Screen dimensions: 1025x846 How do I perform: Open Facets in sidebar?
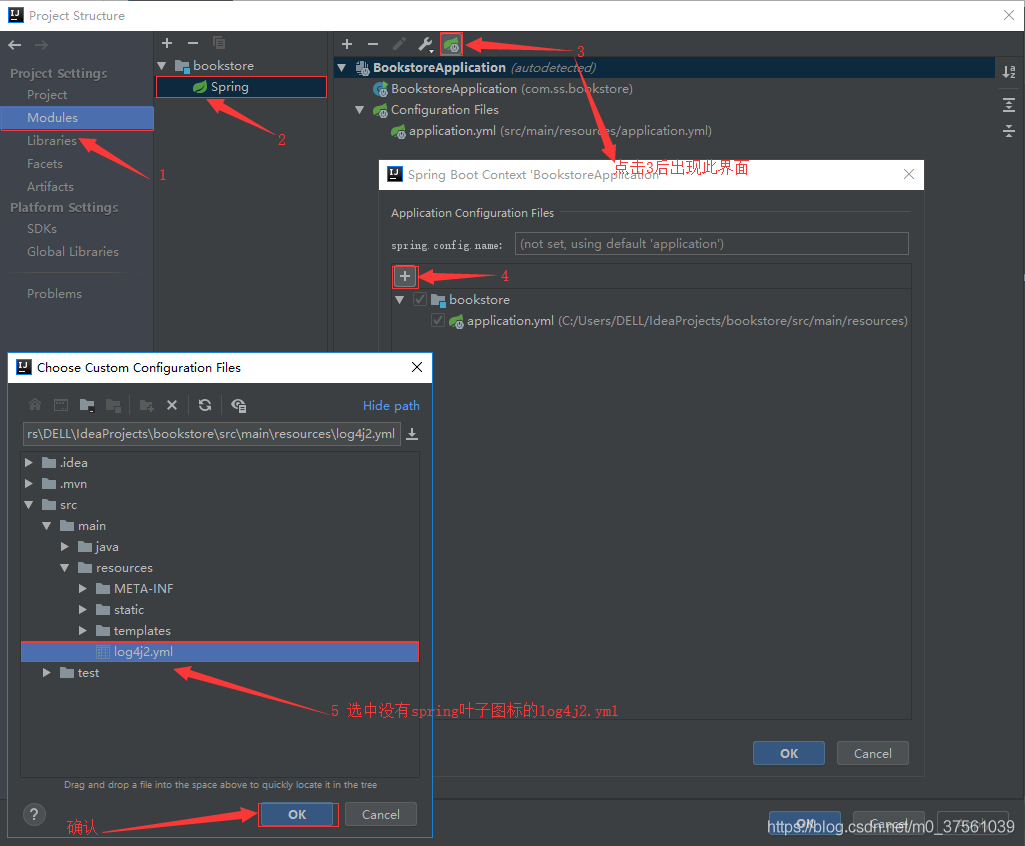click(44, 163)
